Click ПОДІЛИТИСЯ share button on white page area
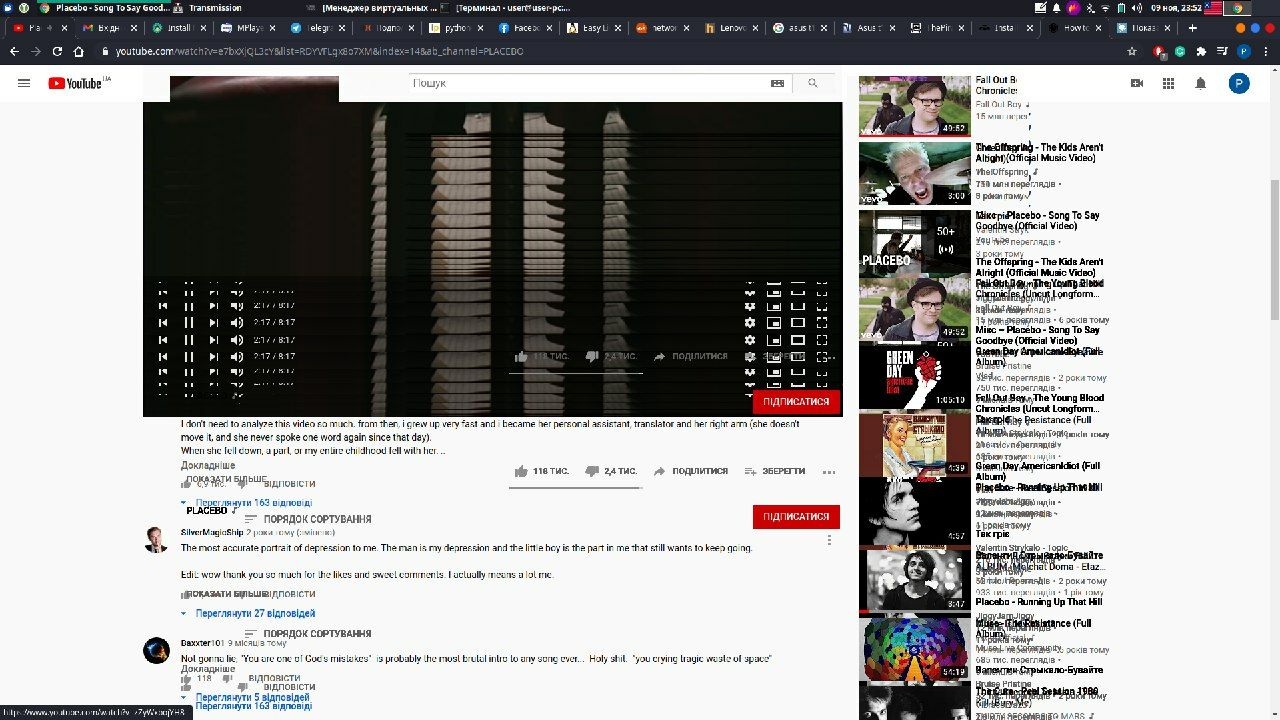This screenshot has width=1280, height=720. 690,471
